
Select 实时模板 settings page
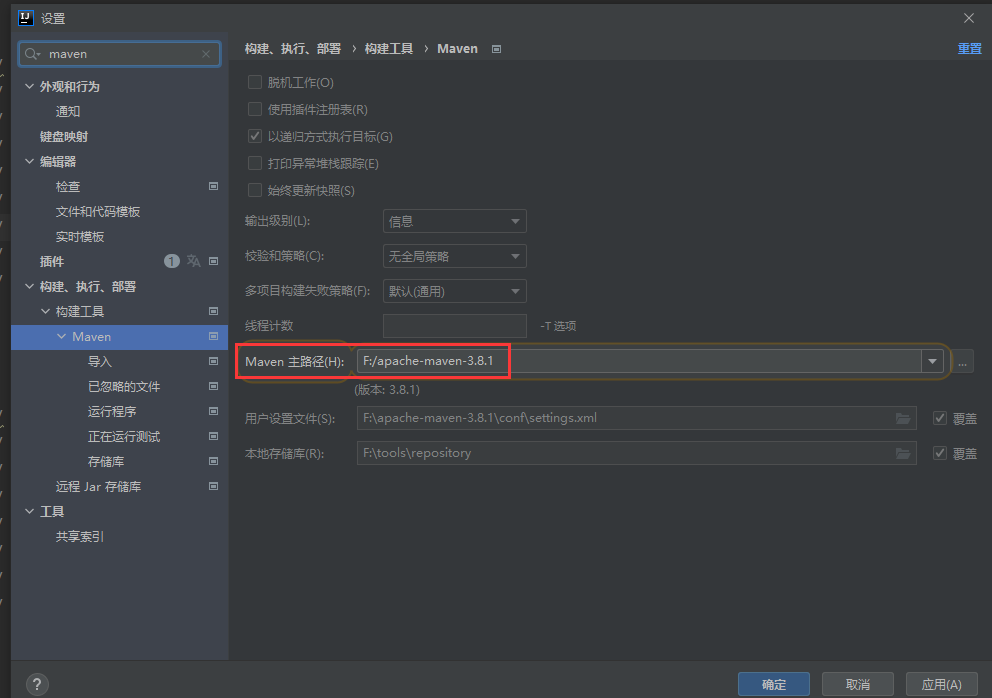[80, 237]
